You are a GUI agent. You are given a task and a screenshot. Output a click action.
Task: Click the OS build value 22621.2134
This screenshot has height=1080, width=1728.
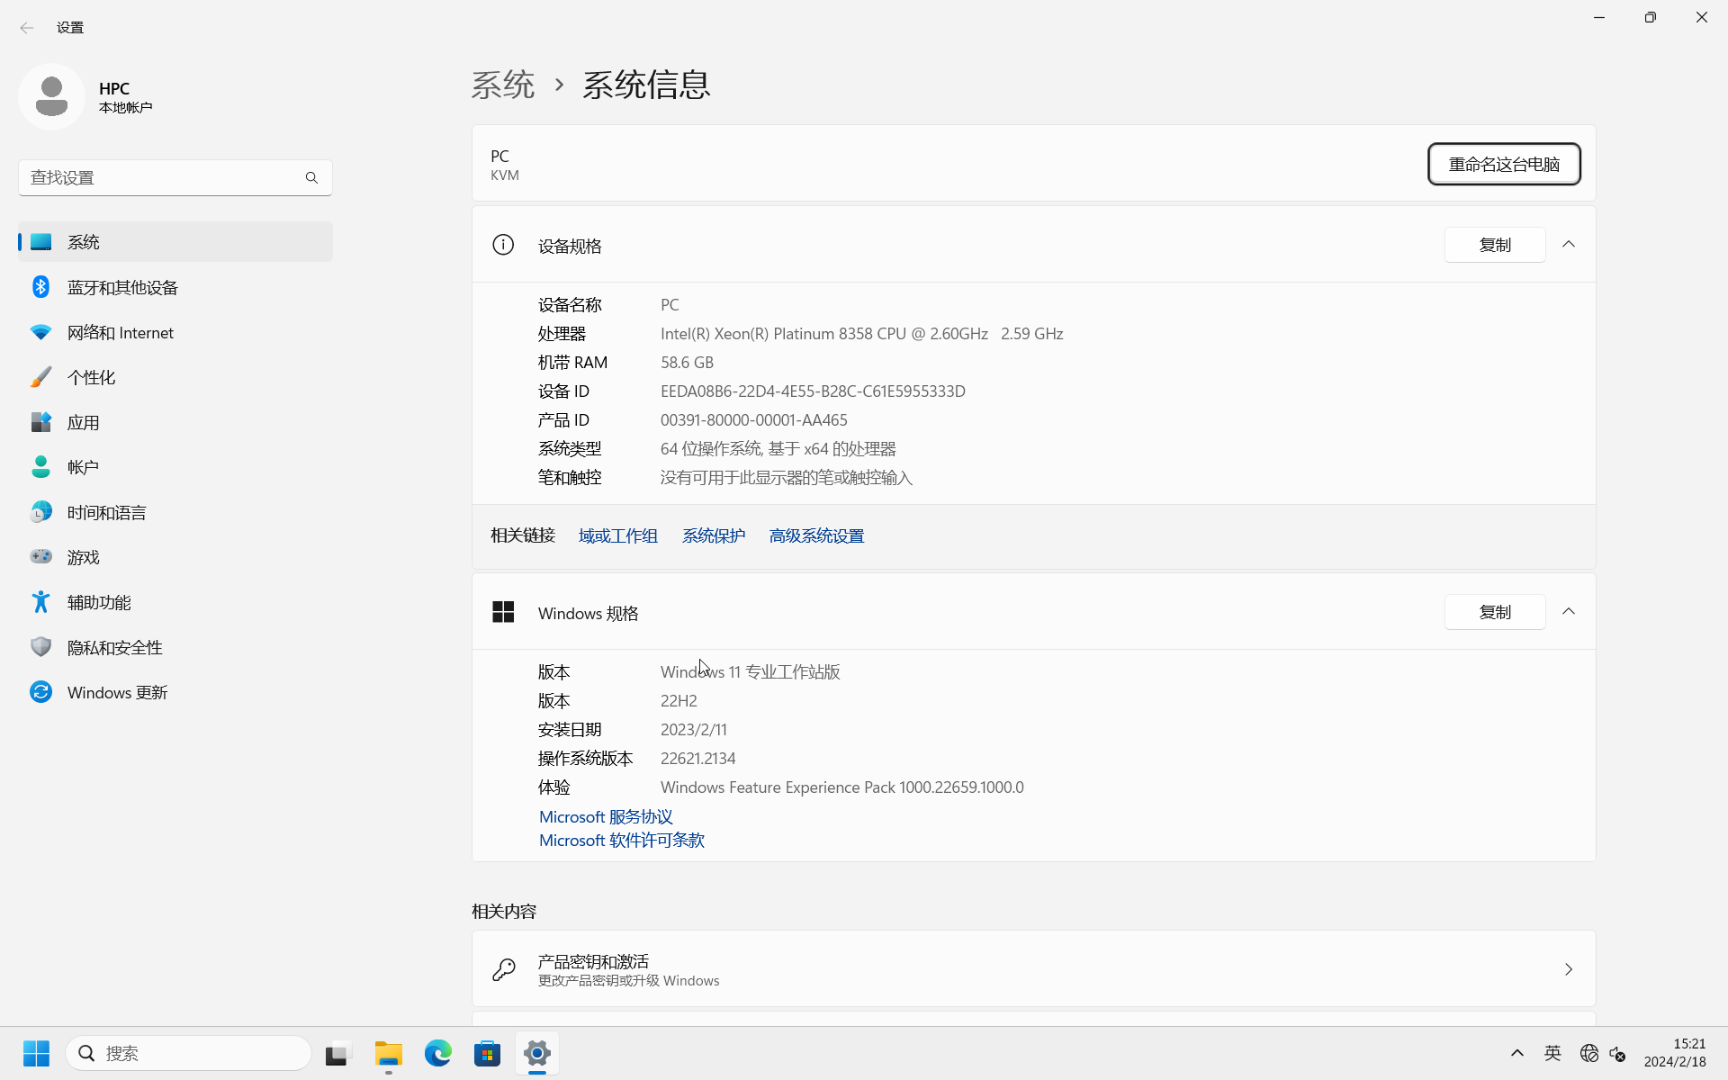[698, 758]
